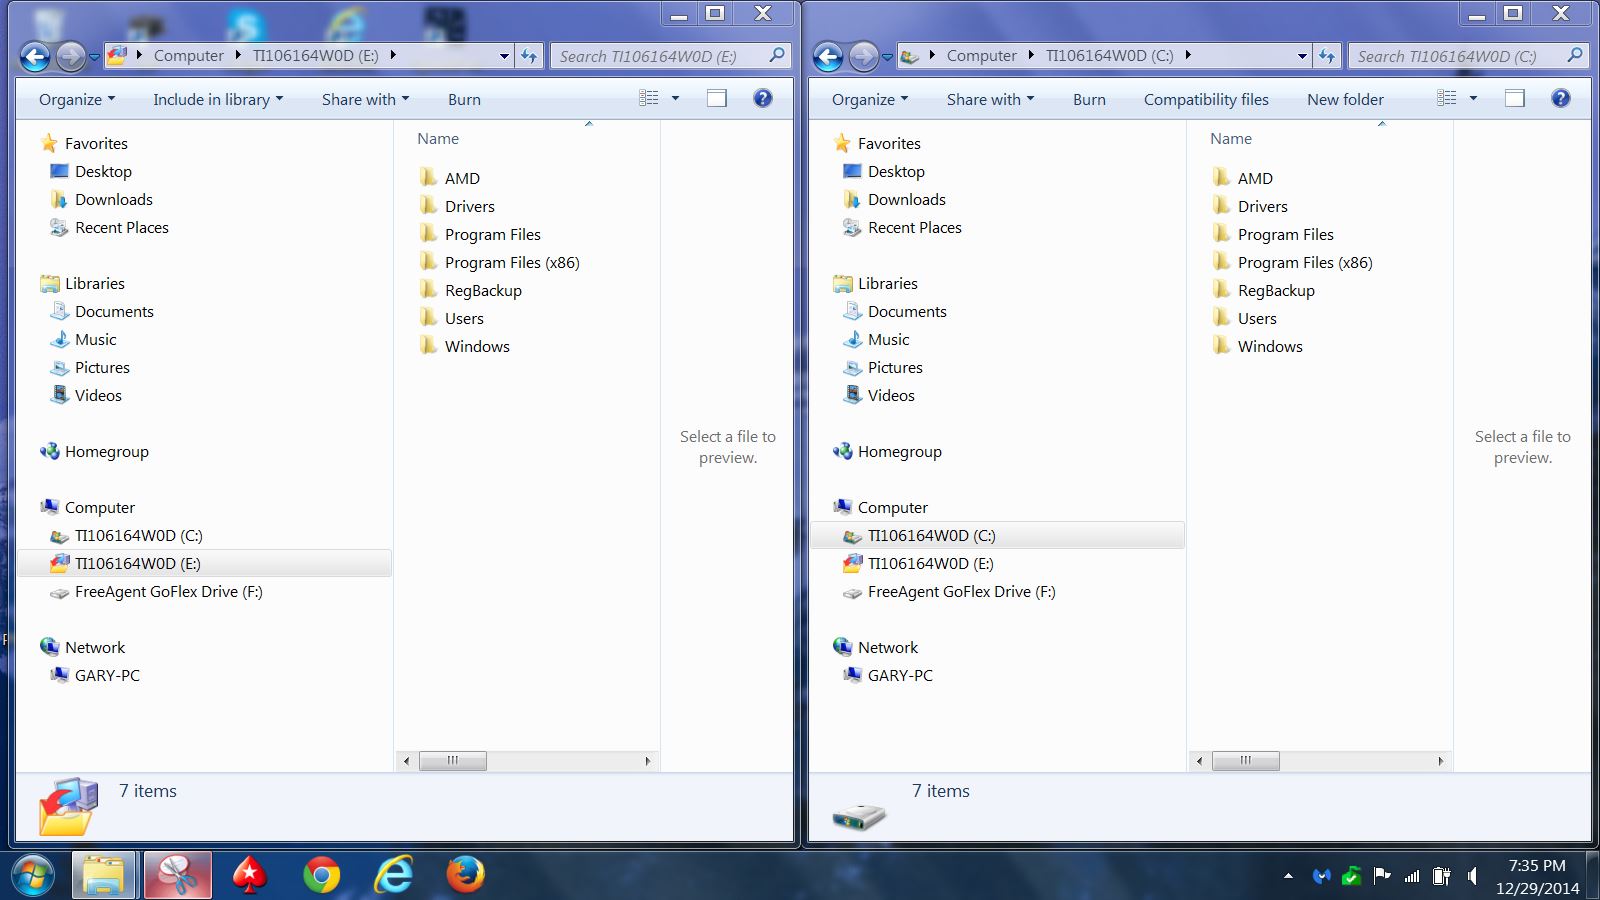Click the search box in E: drive window
1600x900 pixels.
pos(670,56)
